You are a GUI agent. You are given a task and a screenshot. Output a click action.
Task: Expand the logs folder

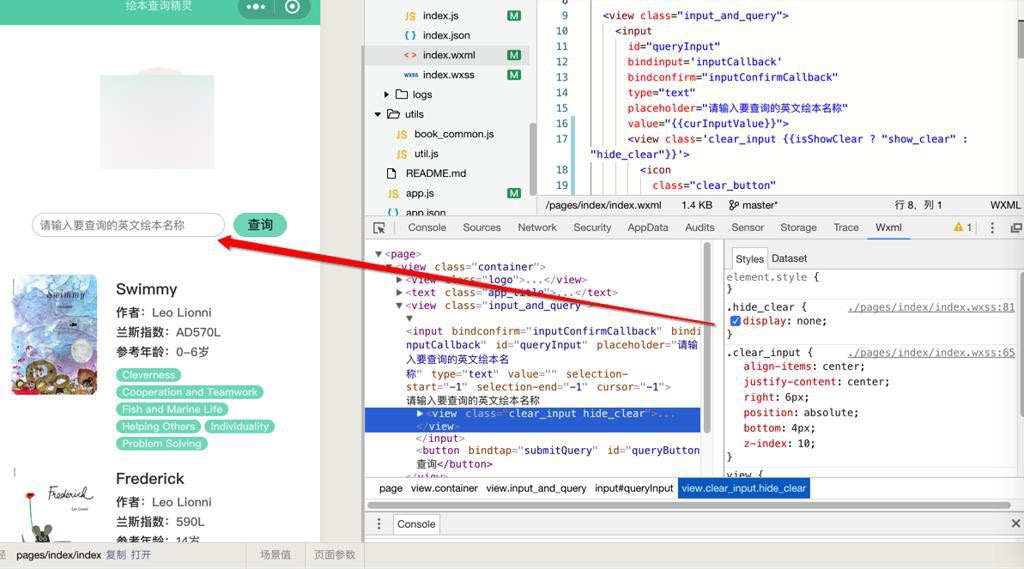(386, 95)
